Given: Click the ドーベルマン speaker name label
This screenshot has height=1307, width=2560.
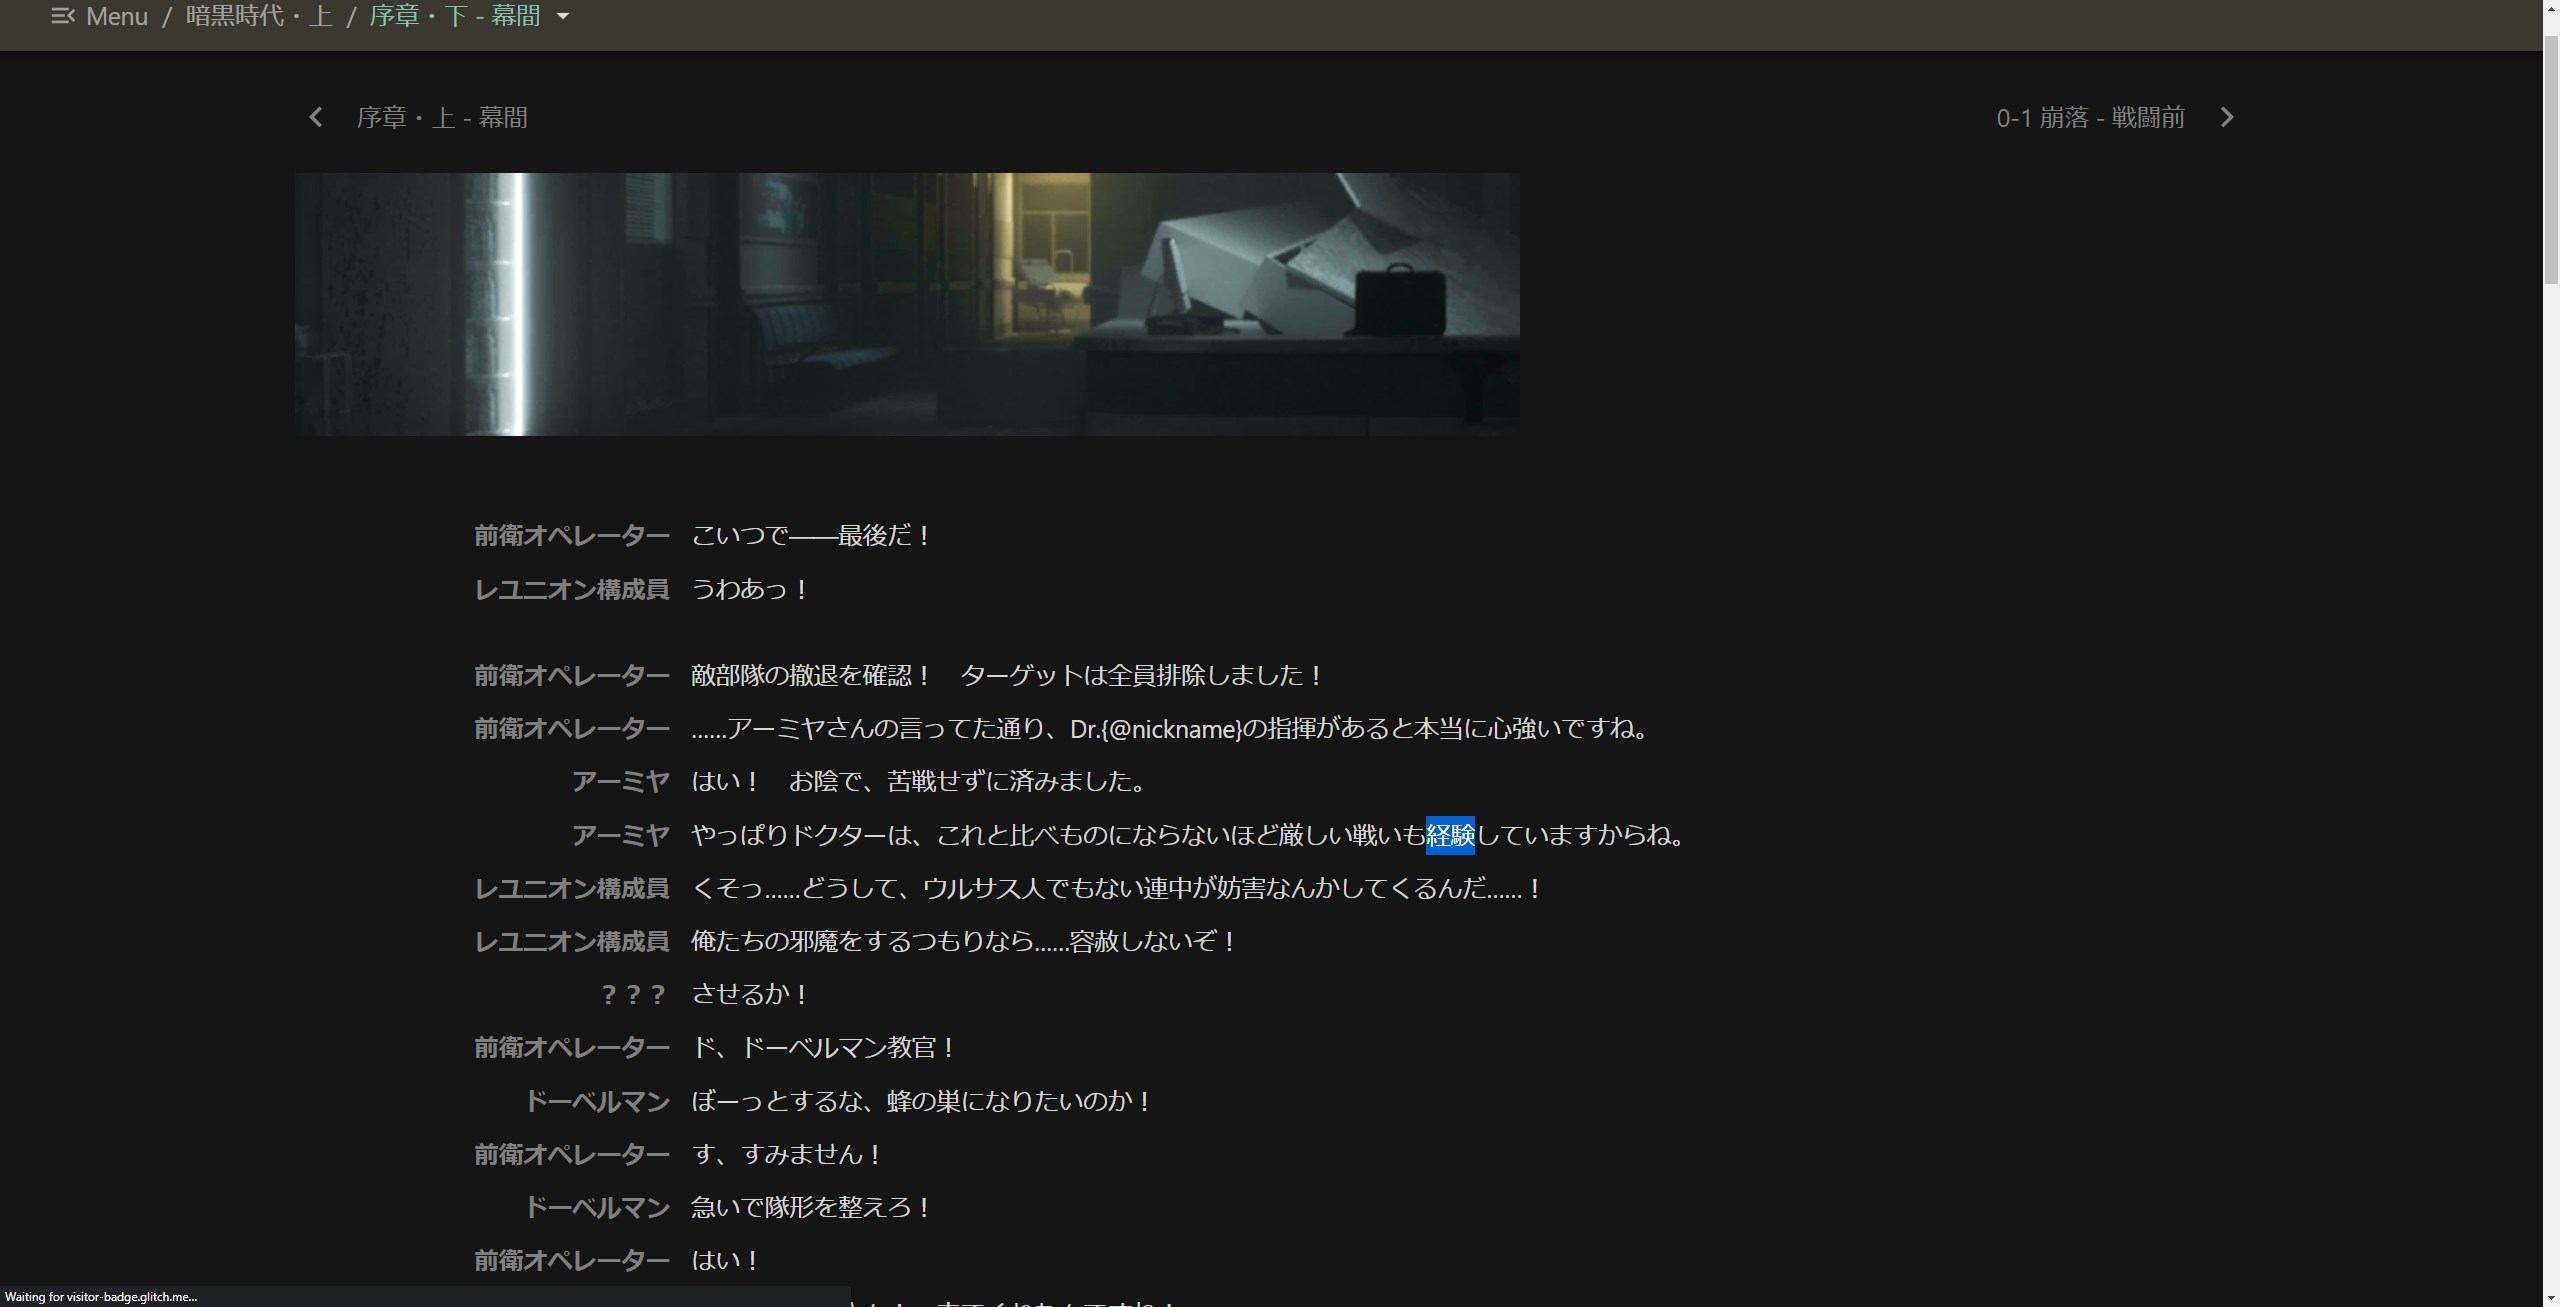Looking at the screenshot, I should pos(596,1100).
